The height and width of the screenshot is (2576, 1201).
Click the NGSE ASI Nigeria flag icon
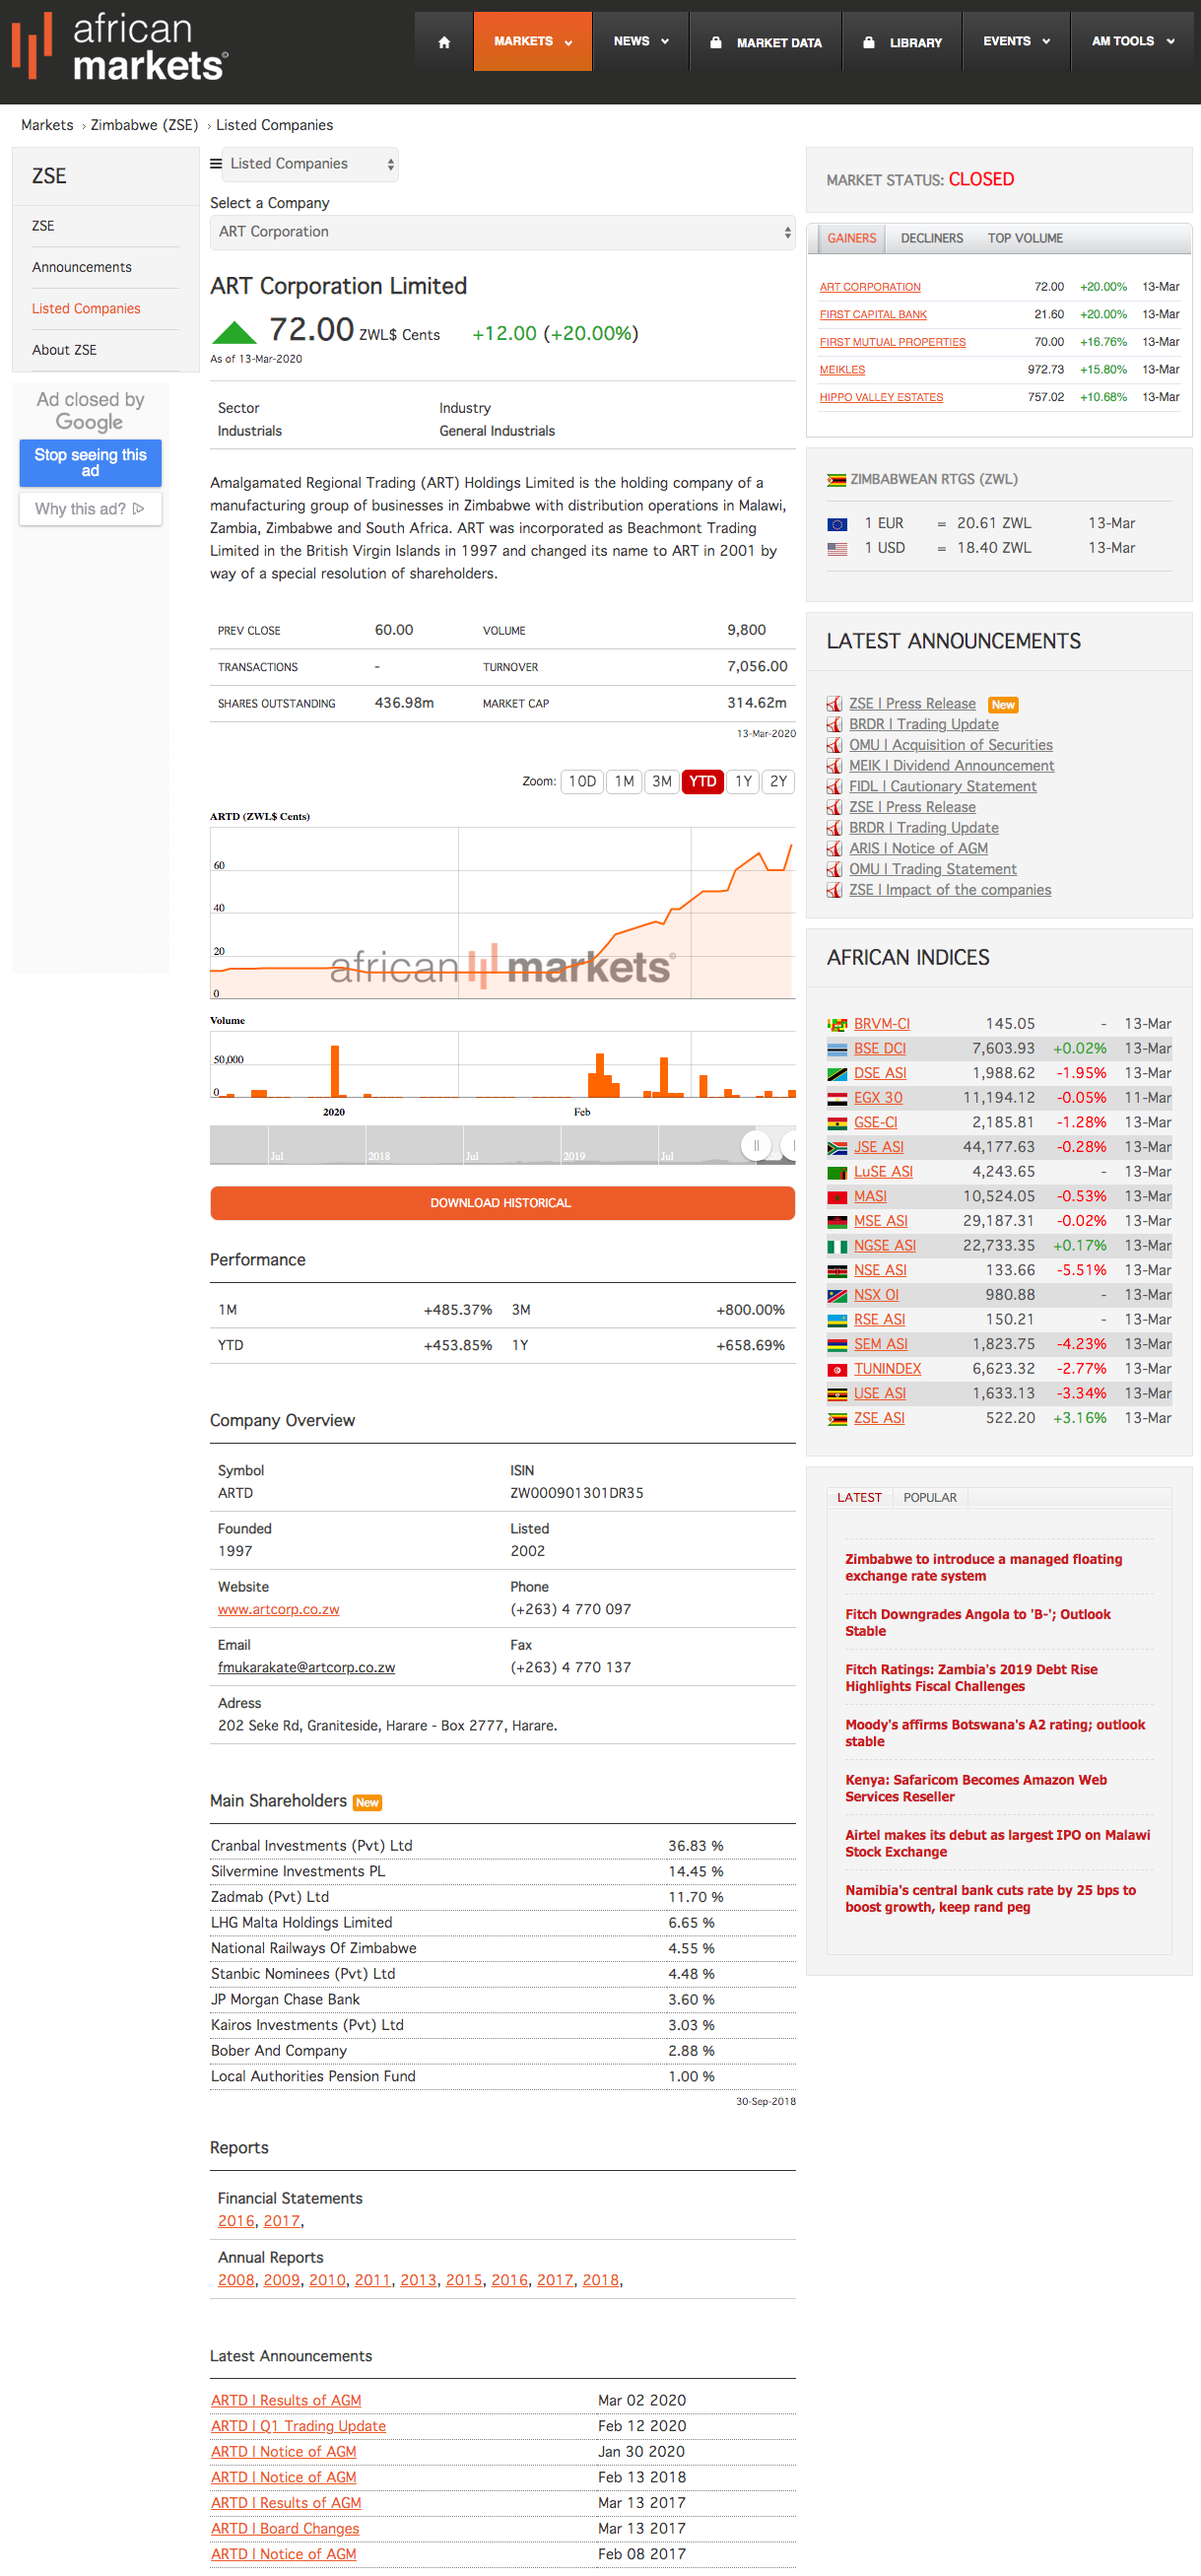(x=837, y=1246)
